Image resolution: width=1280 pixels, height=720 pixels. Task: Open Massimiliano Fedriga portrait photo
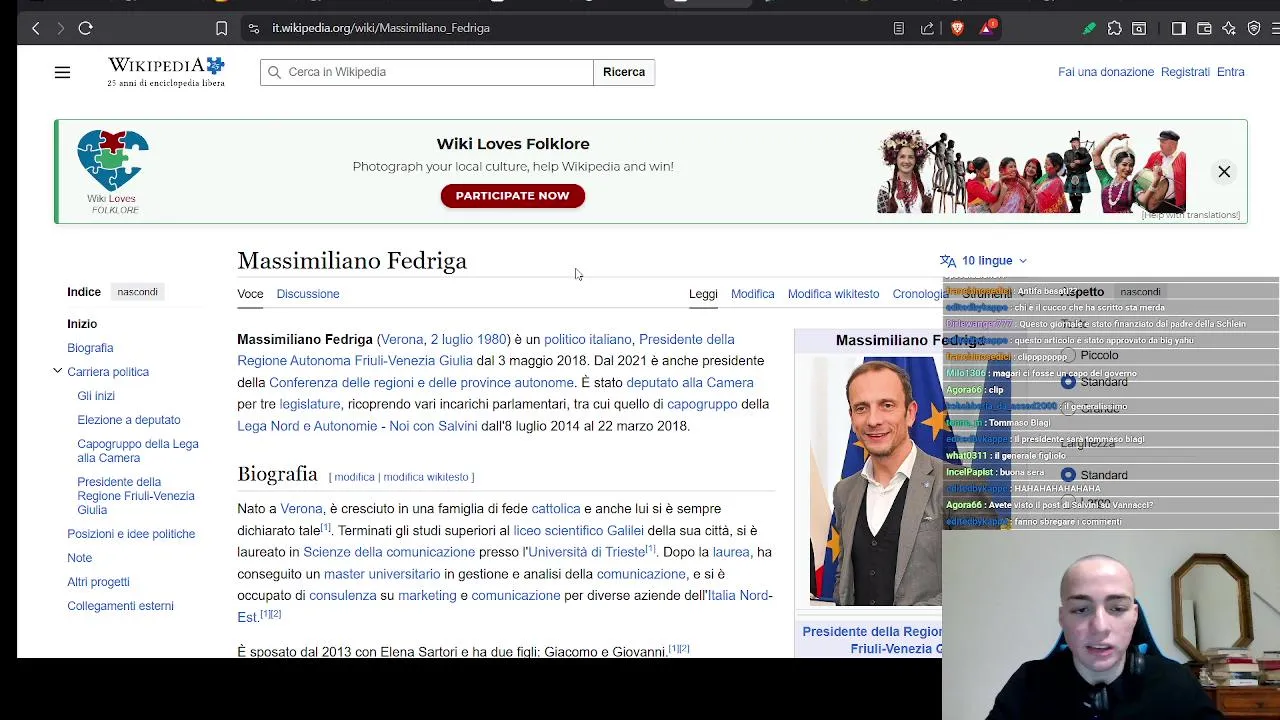coord(876,480)
